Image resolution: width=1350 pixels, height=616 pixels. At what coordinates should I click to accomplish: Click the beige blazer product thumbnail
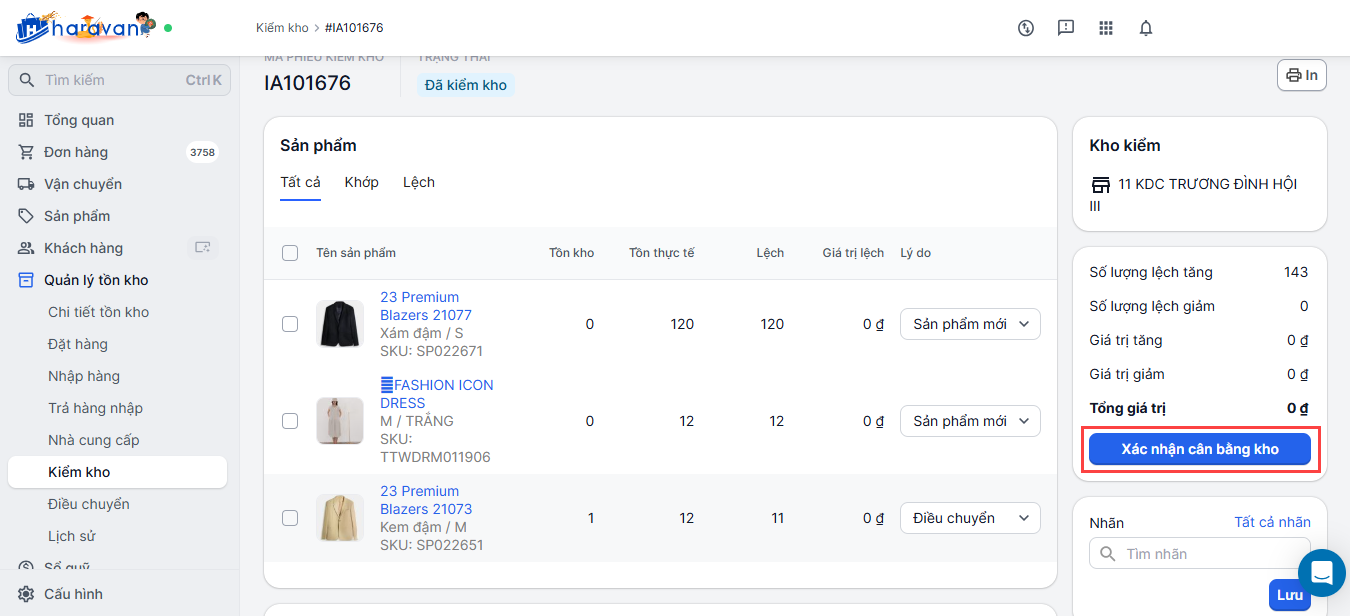340,518
